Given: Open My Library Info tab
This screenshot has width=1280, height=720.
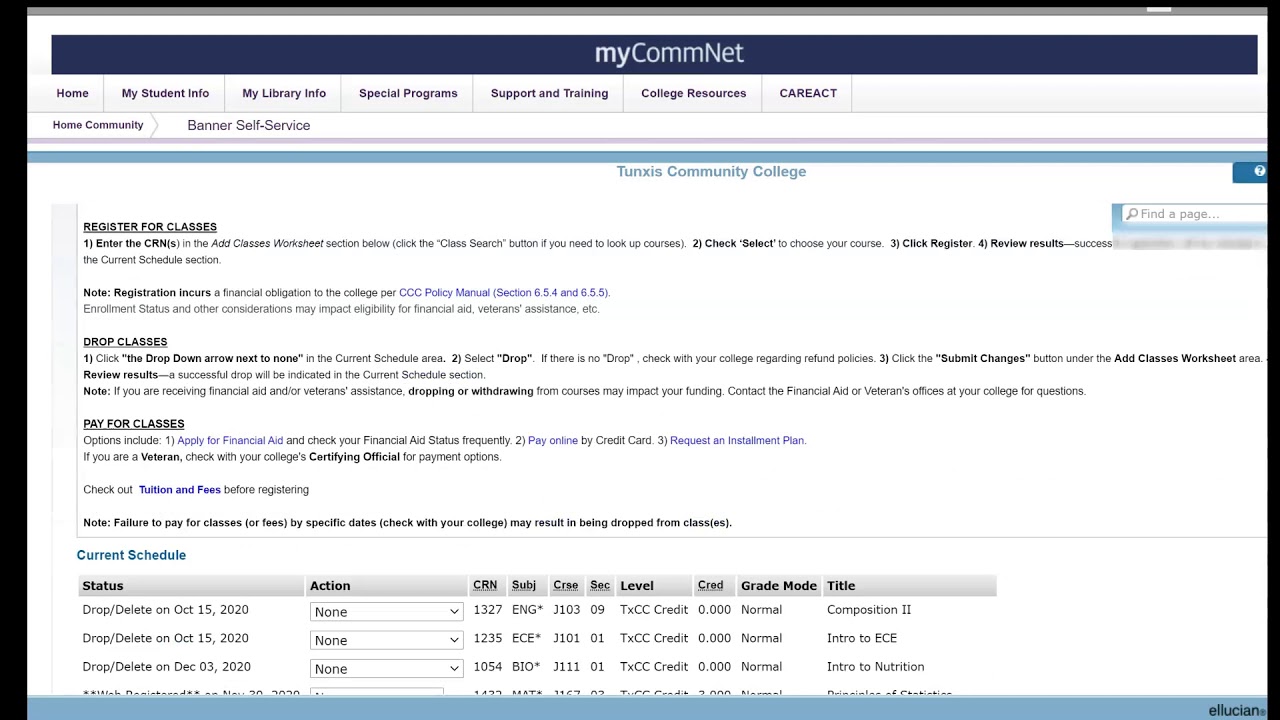Looking at the screenshot, I should (284, 93).
